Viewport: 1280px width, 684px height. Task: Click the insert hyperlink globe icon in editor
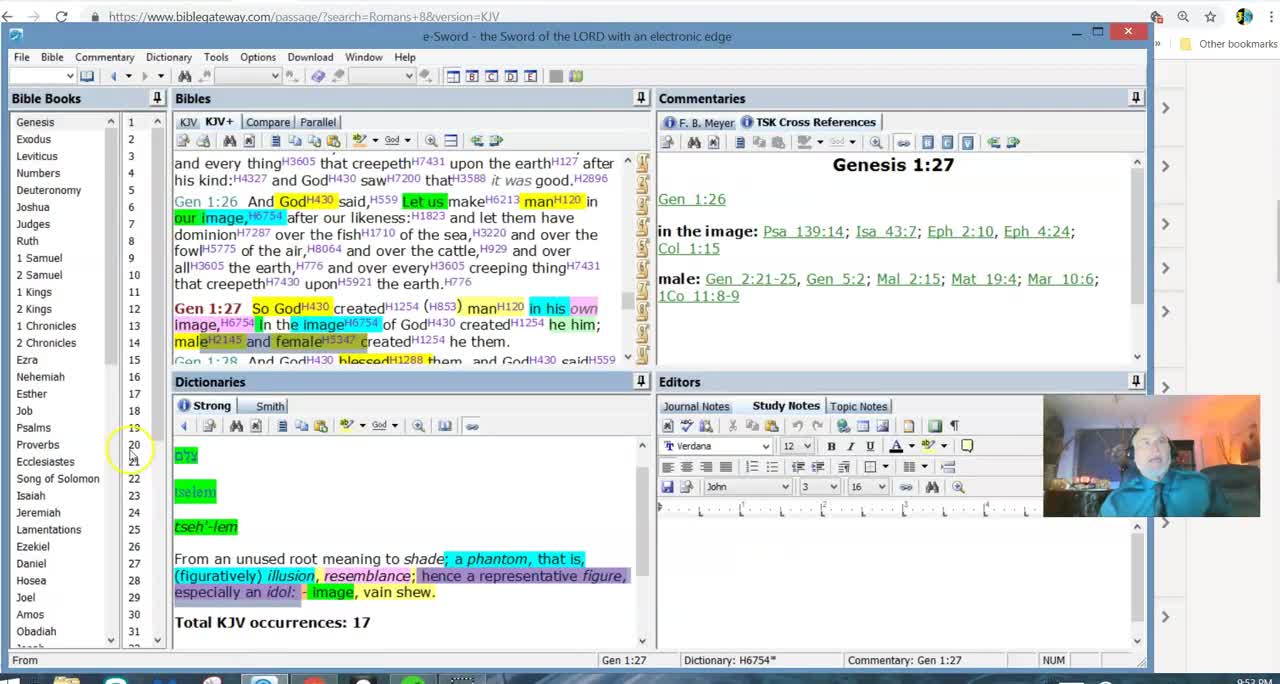[x=843, y=426]
